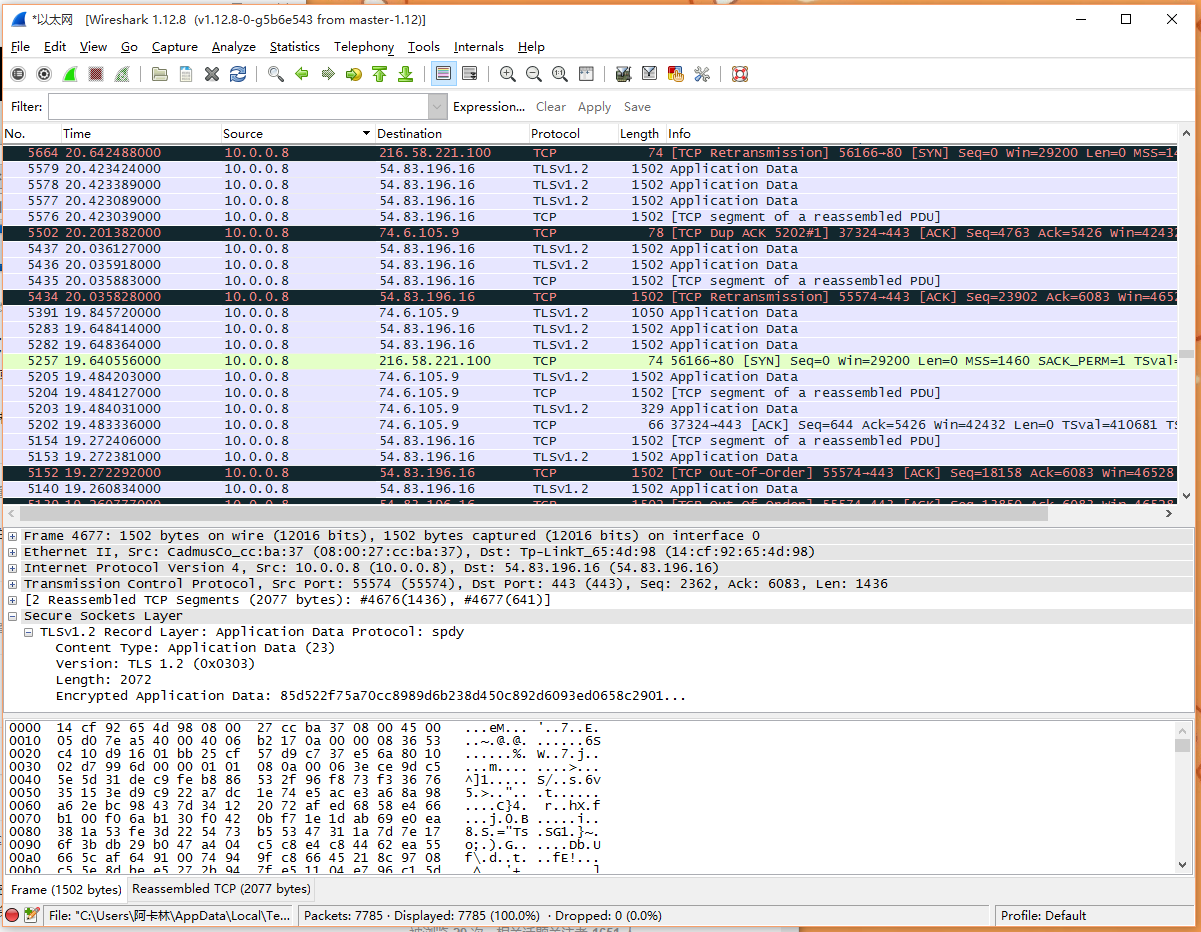
Task: Click the Open capture file icon
Action: (159, 74)
